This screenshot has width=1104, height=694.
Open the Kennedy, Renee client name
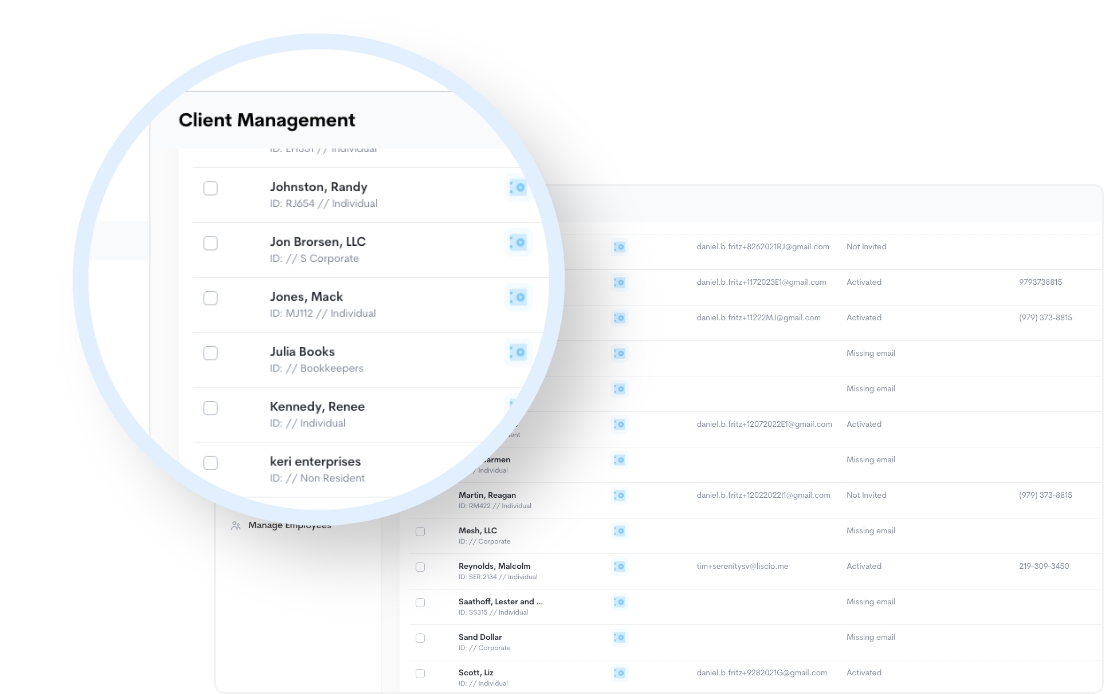tap(317, 407)
